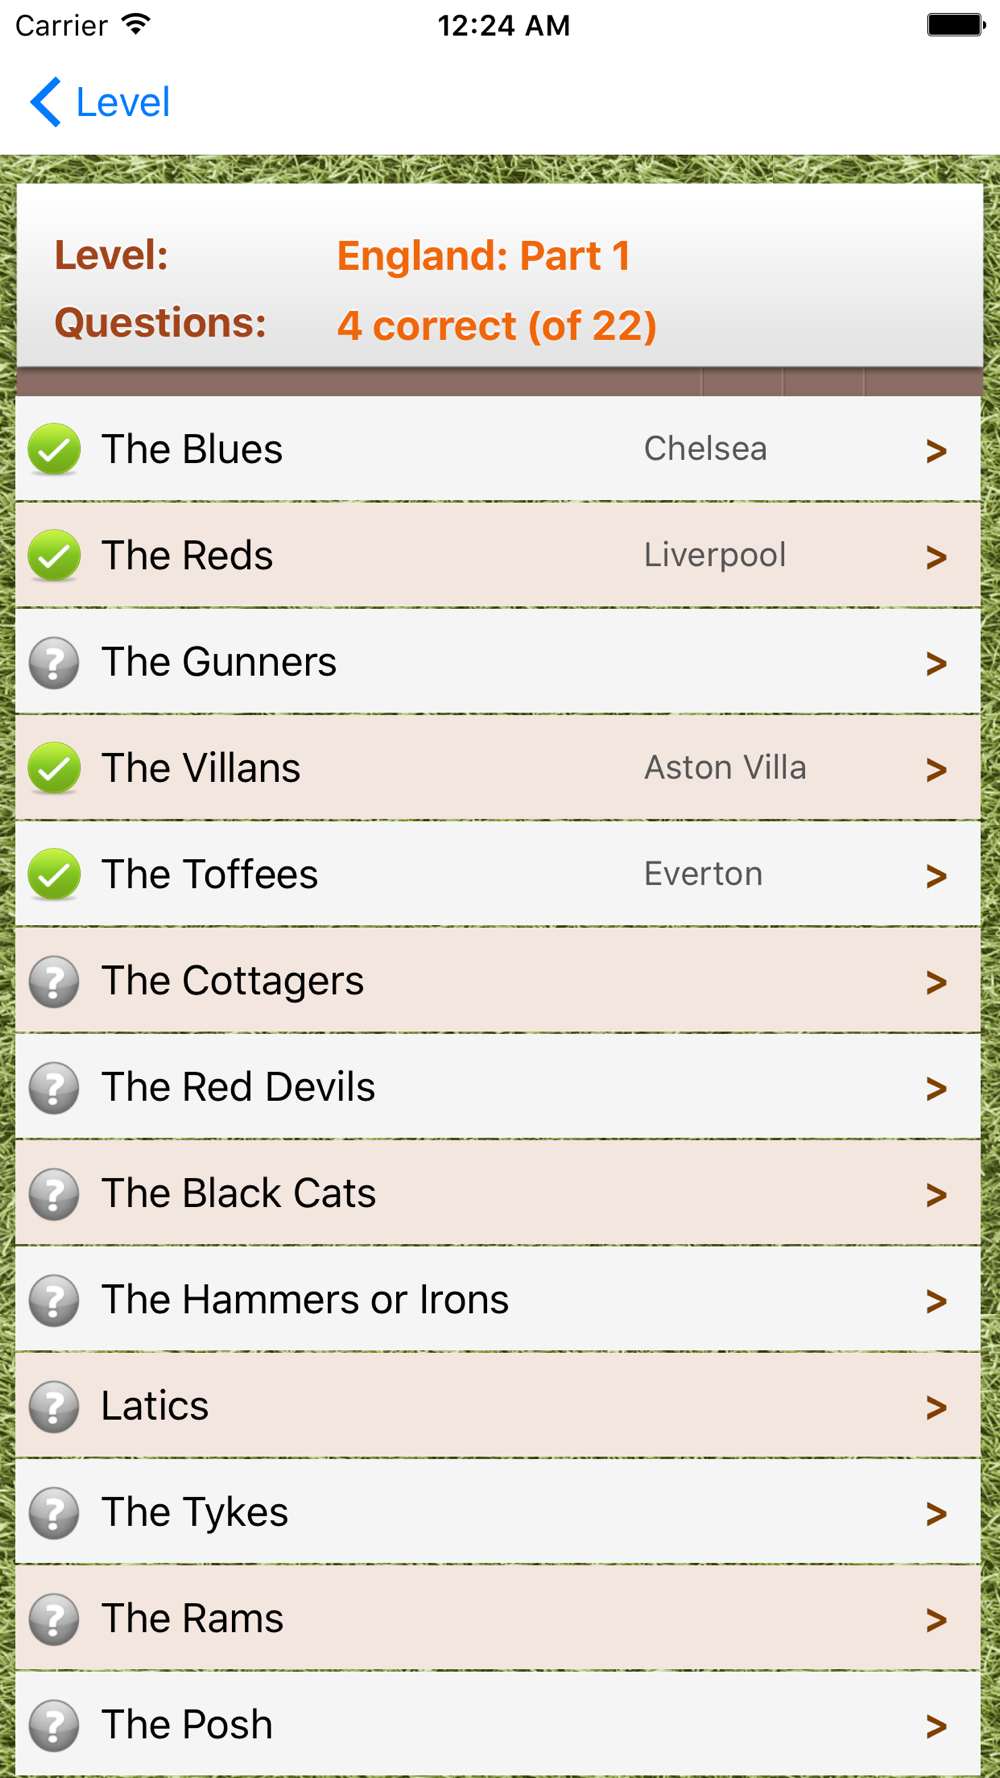Click the brown progress bar under the header
The width and height of the screenshot is (1000, 1778).
pyautogui.click(x=500, y=382)
